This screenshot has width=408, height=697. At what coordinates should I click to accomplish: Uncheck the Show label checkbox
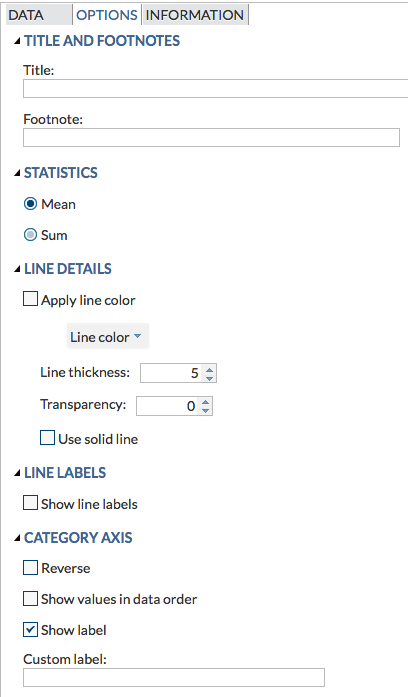coord(30,629)
